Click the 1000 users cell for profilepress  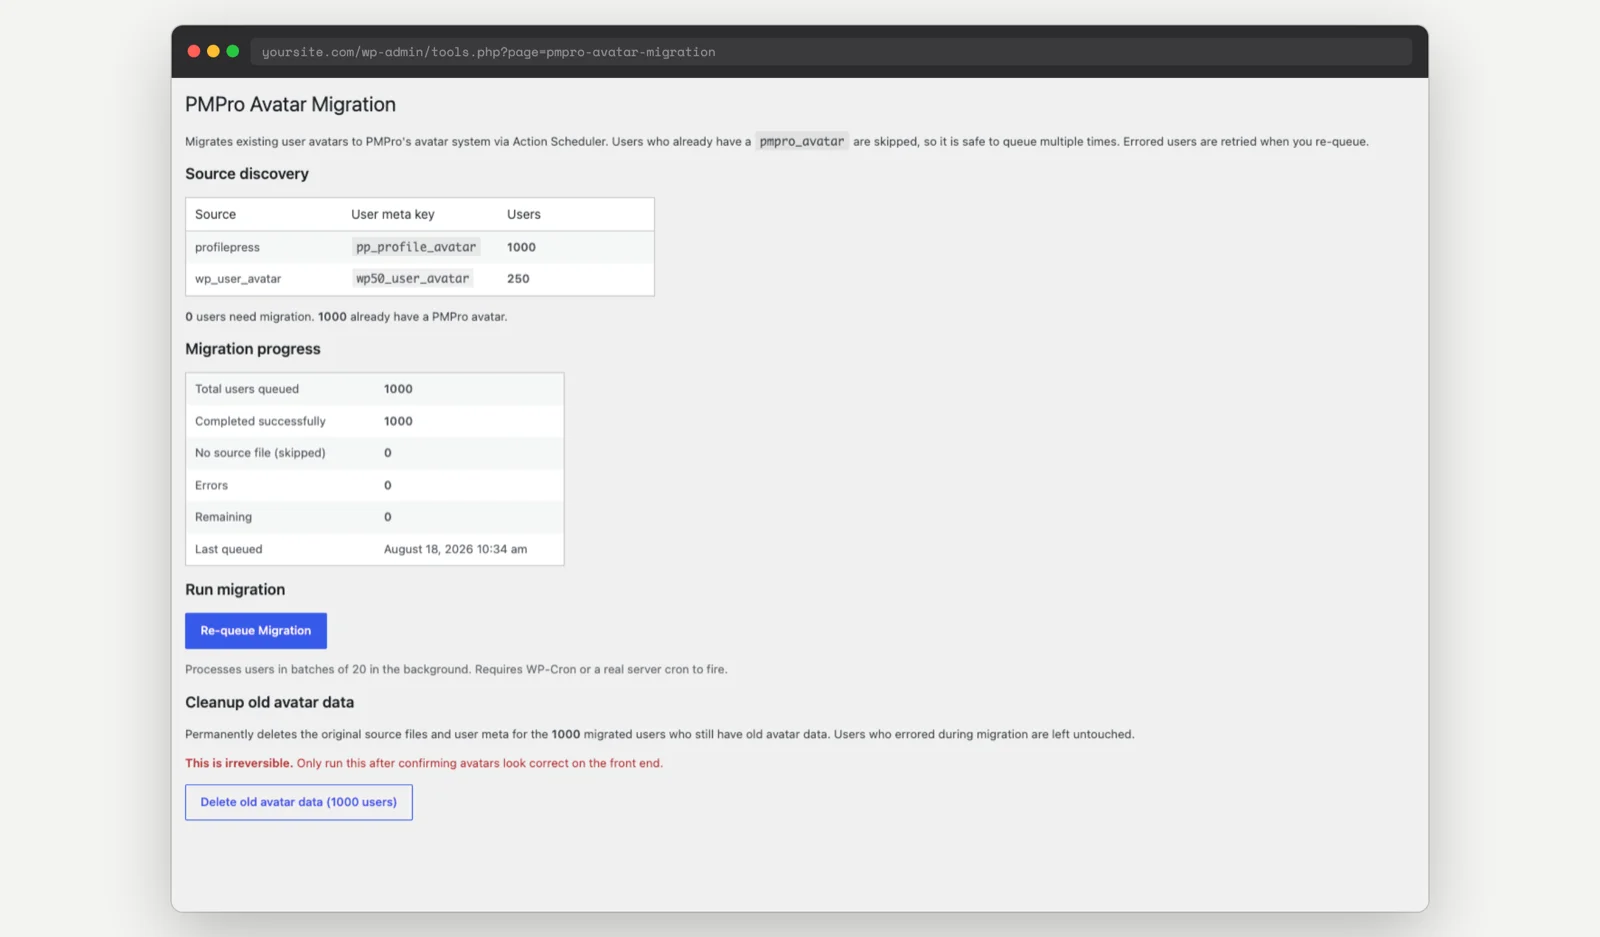[x=521, y=247]
